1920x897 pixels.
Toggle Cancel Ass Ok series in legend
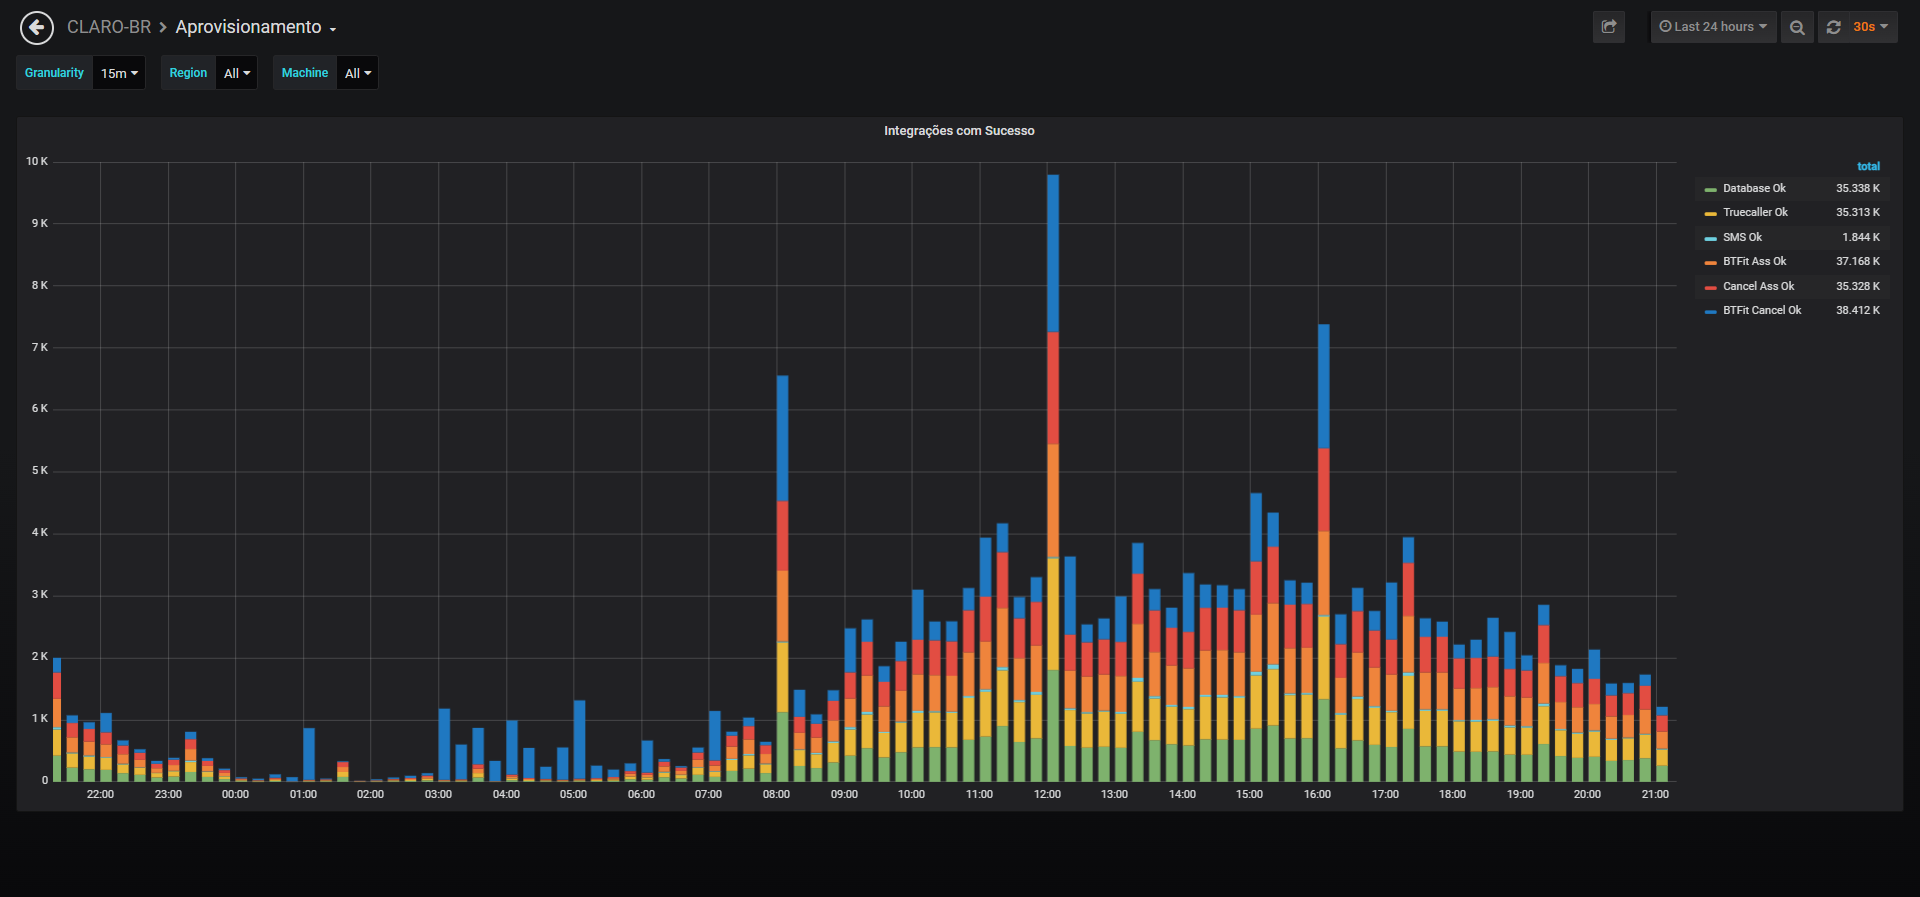[1758, 286]
